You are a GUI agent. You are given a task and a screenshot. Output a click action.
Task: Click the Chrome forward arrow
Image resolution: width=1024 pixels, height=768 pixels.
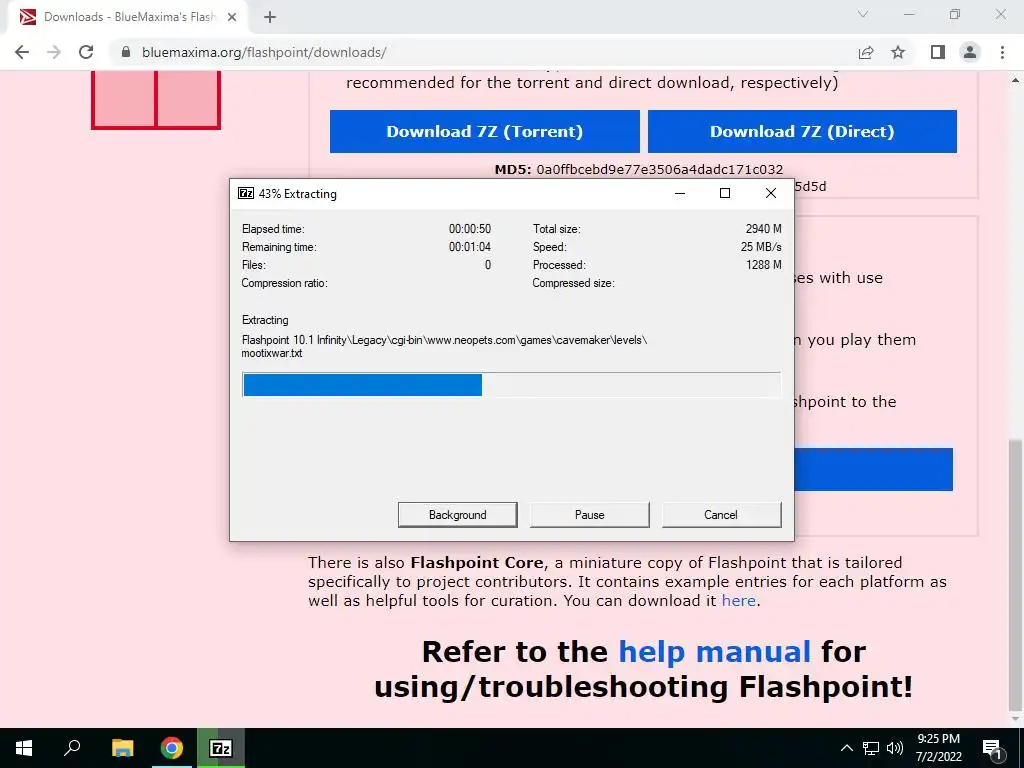coord(54,52)
